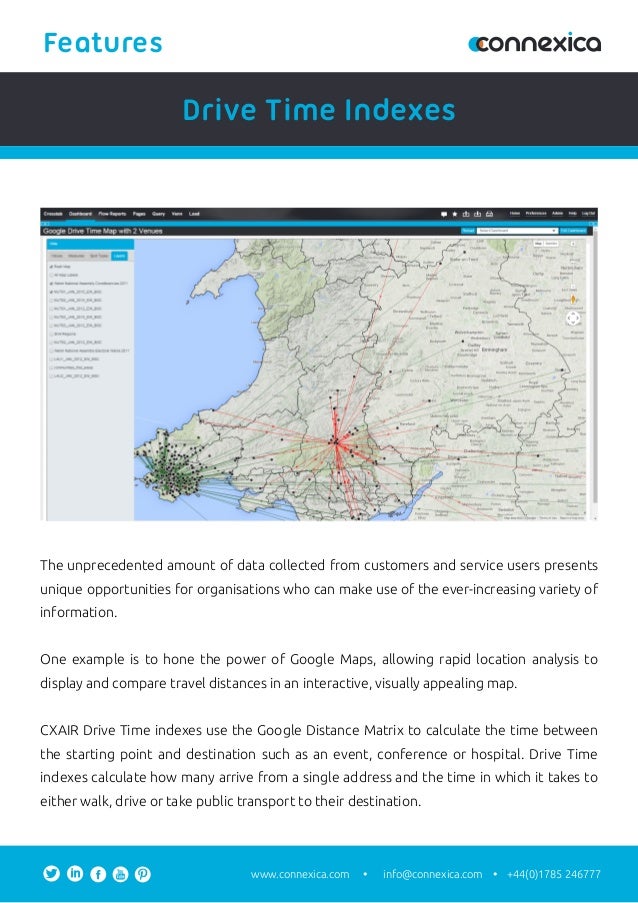Click the Street View pegman icon
The width and height of the screenshot is (638, 903).
pyautogui.click(x=573, y=299)
